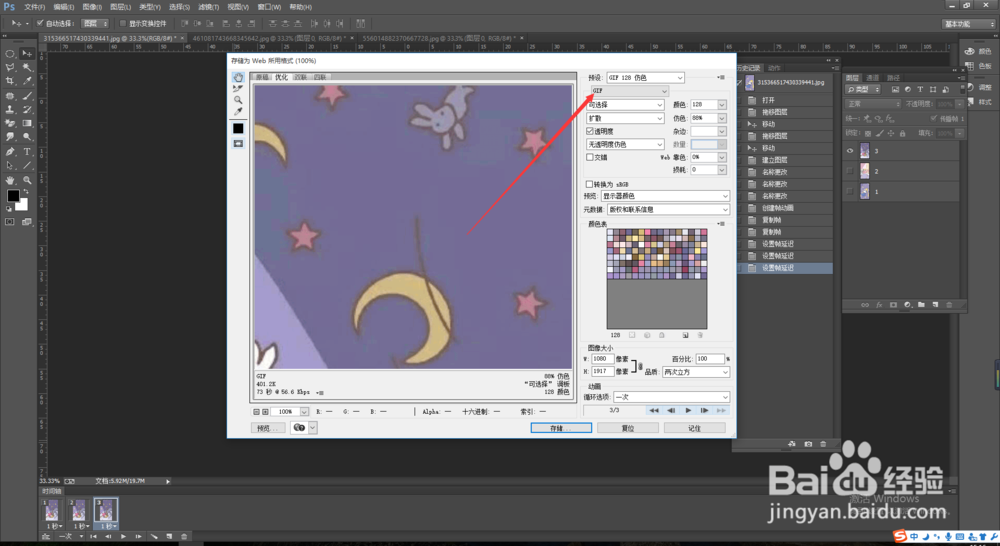Create a new group in Layers panel

click(921, 305)
